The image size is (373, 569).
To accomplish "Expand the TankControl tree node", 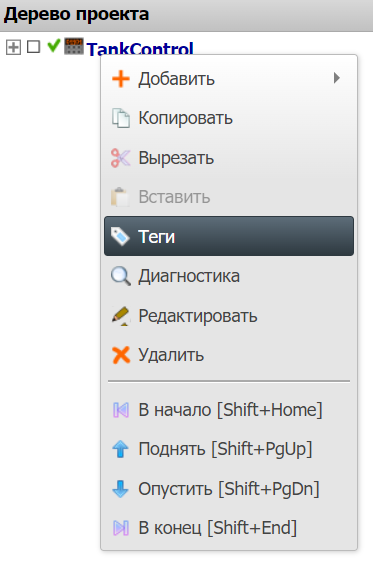I will [x=13, y=47].
